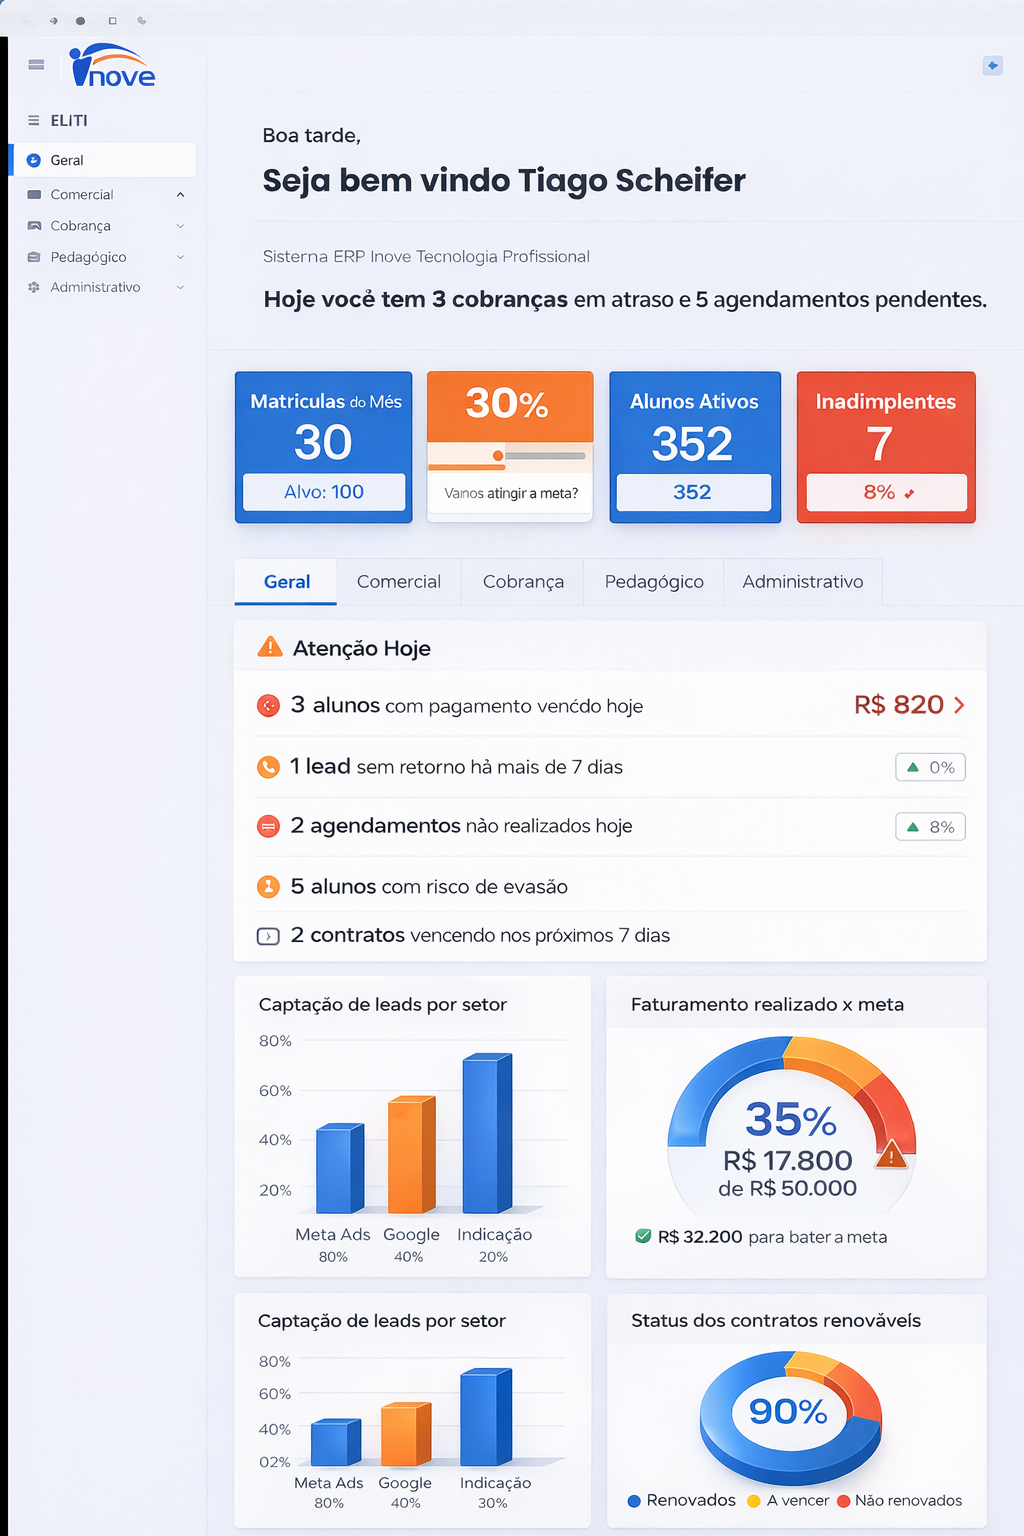
Task: Click the red arrow icon next to 8% Inadimplentes
Action: pyautogui.click(x=909, y=494)
